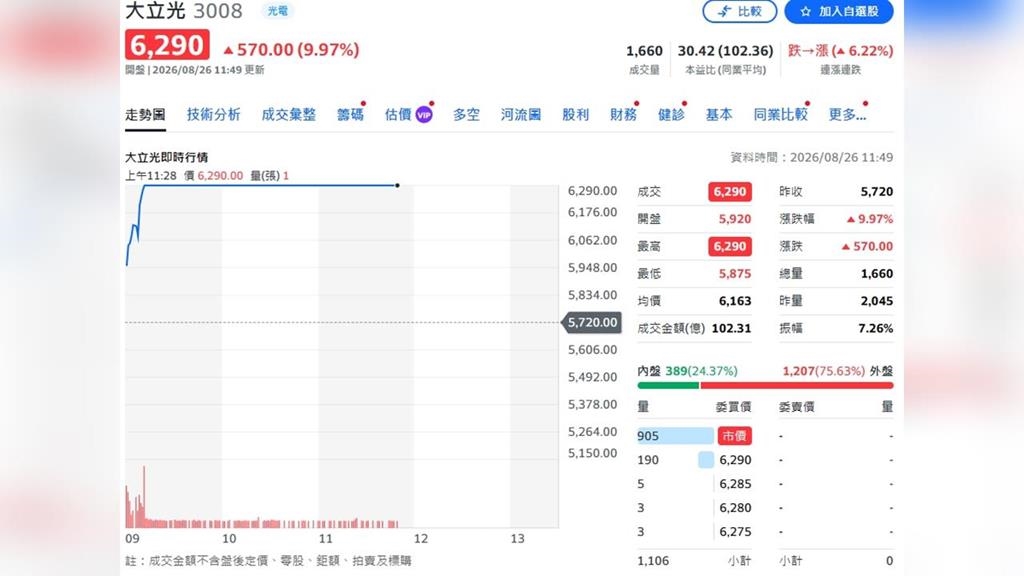Viewport: 1024px width, 576px height.
Task: Open the 股利 tab
Action: click(575, 114)
